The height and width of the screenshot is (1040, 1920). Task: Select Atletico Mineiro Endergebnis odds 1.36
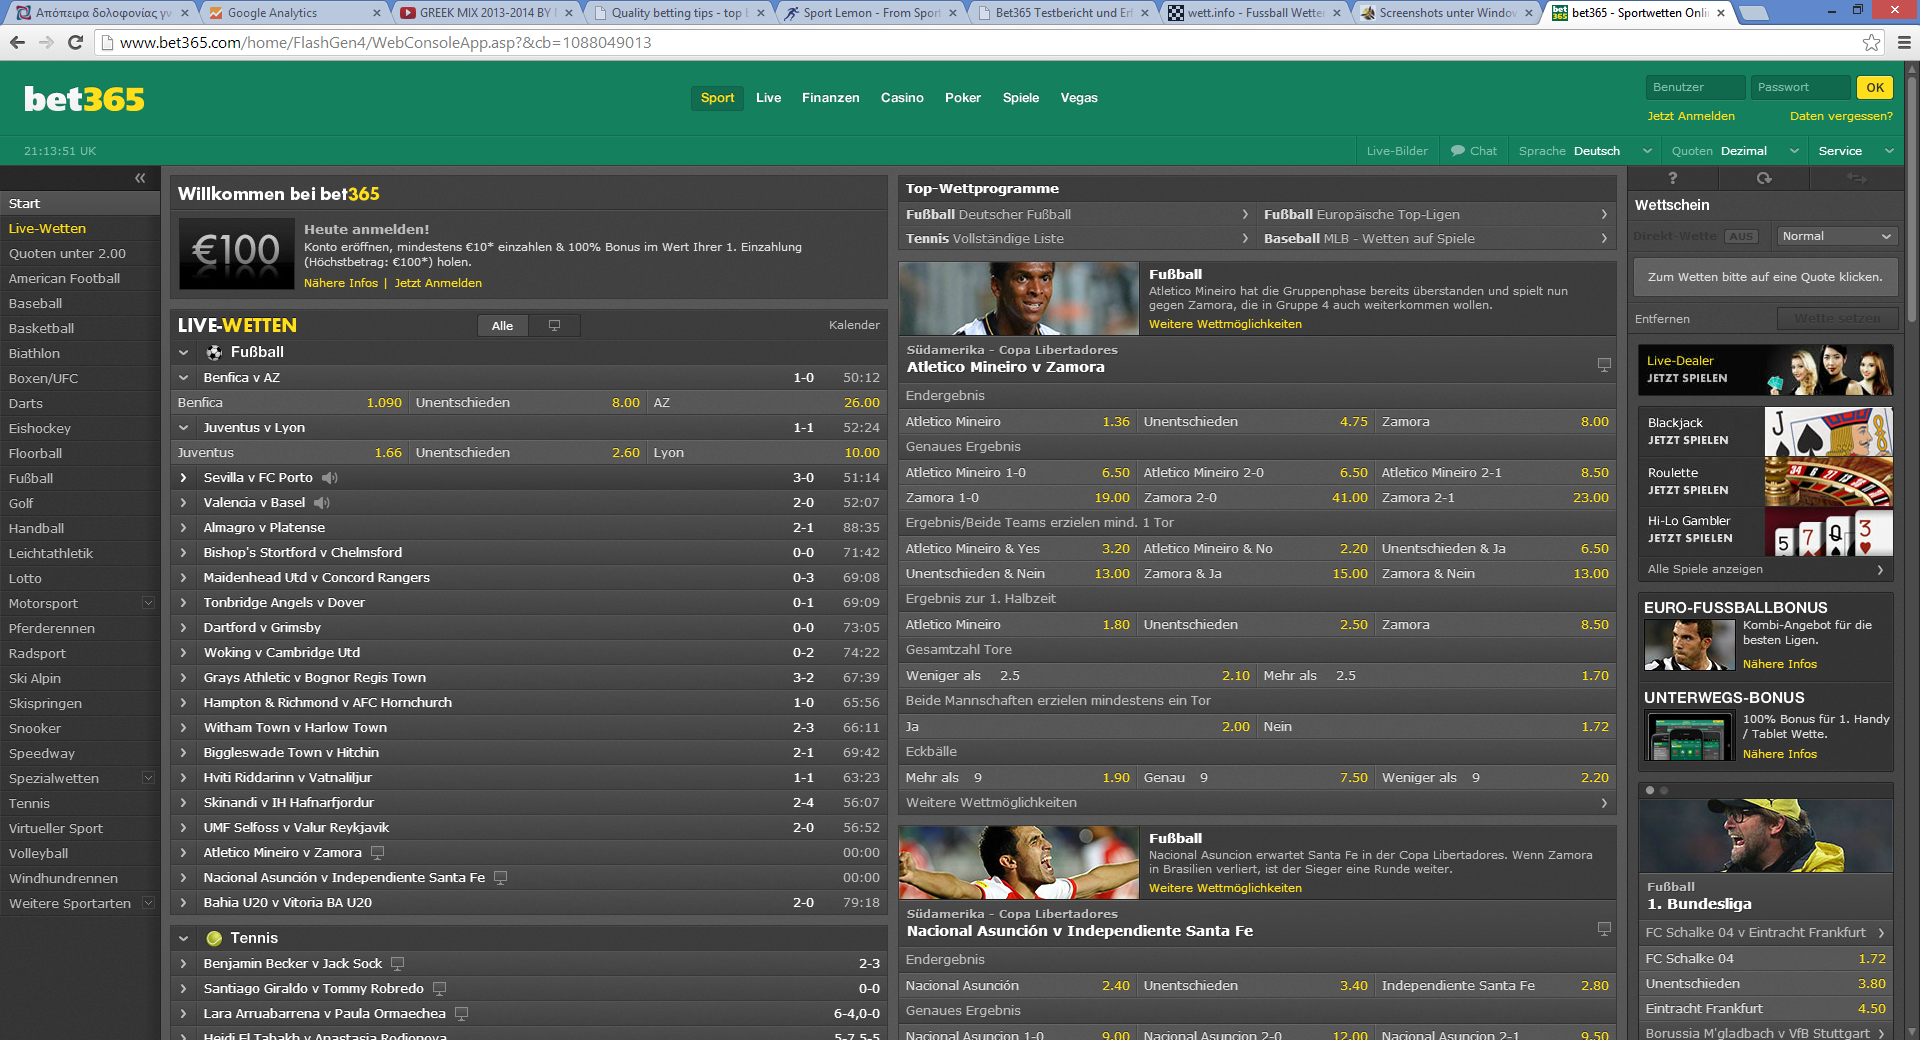pyautogui.click(x=1116, y=422)
